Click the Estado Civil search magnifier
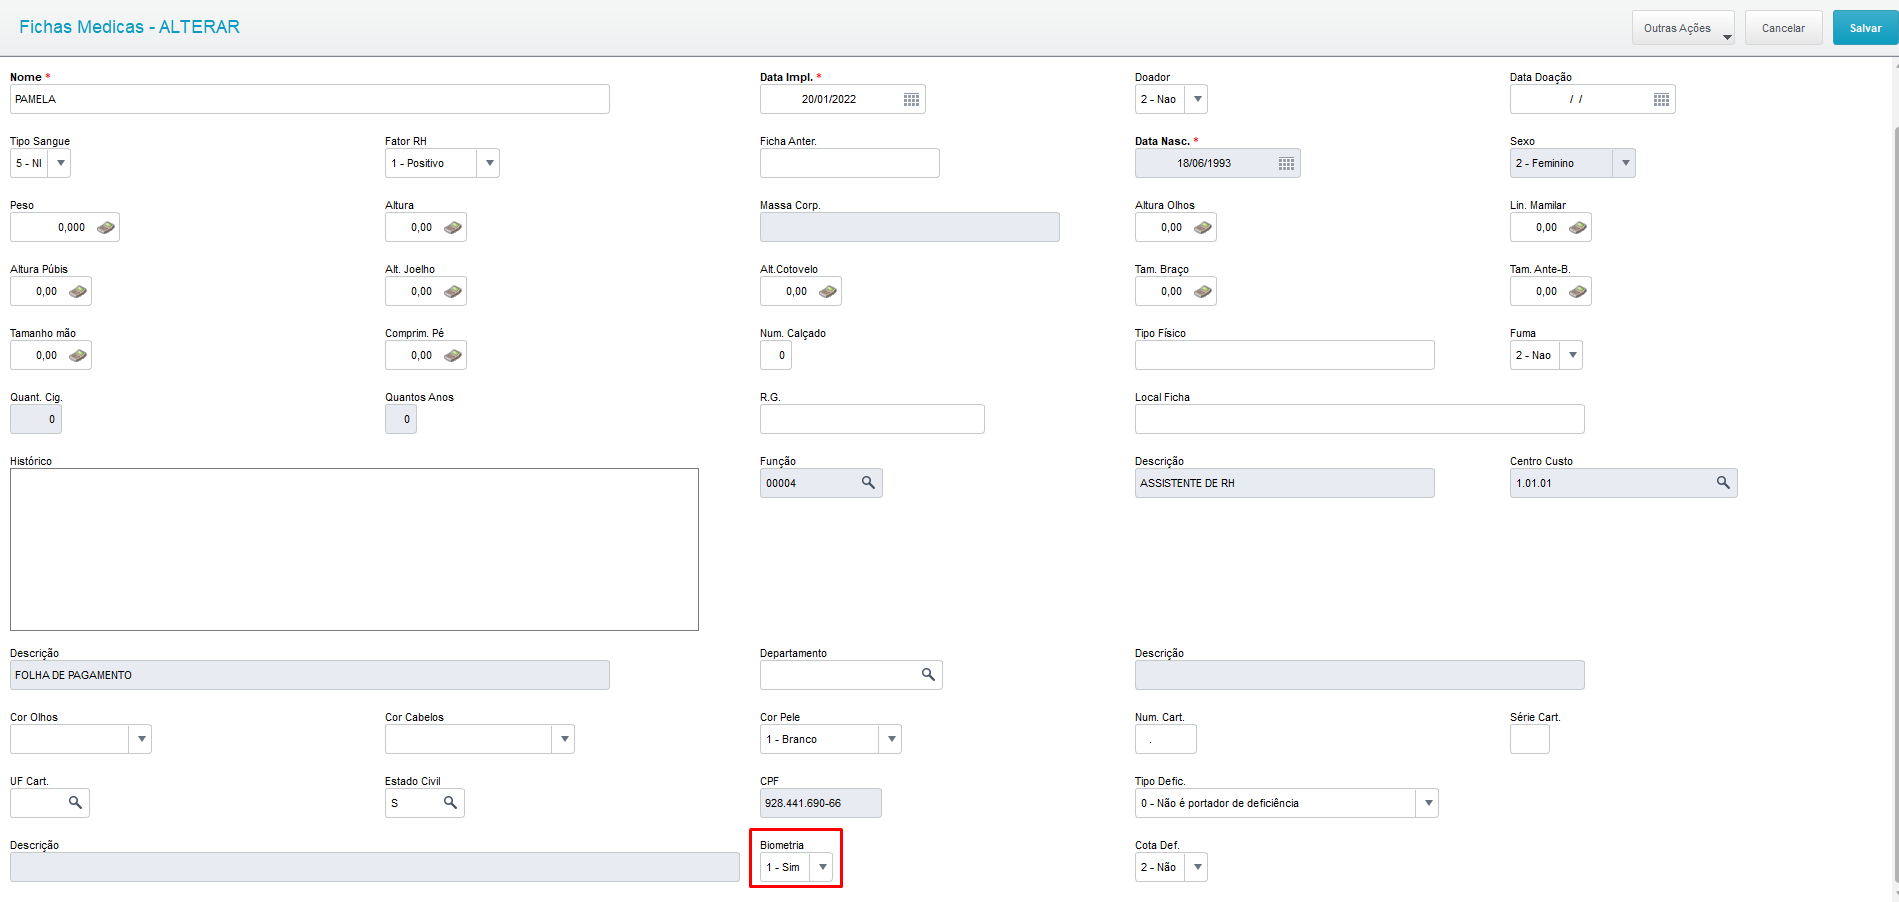Screen dimensions: 1899x902 [x=451, y=802]
